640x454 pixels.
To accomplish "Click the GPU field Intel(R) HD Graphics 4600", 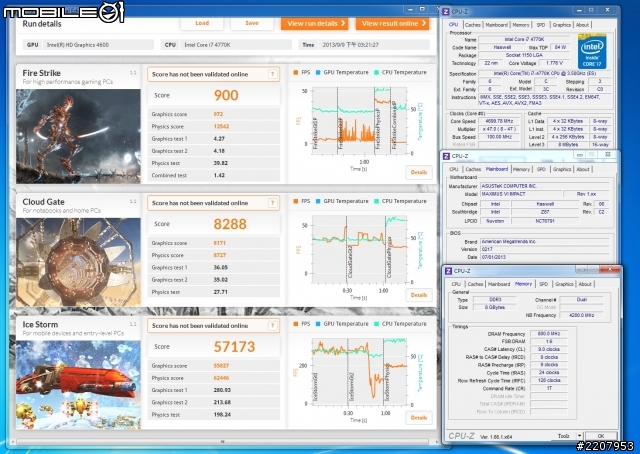I will click(x=99, y=45).
